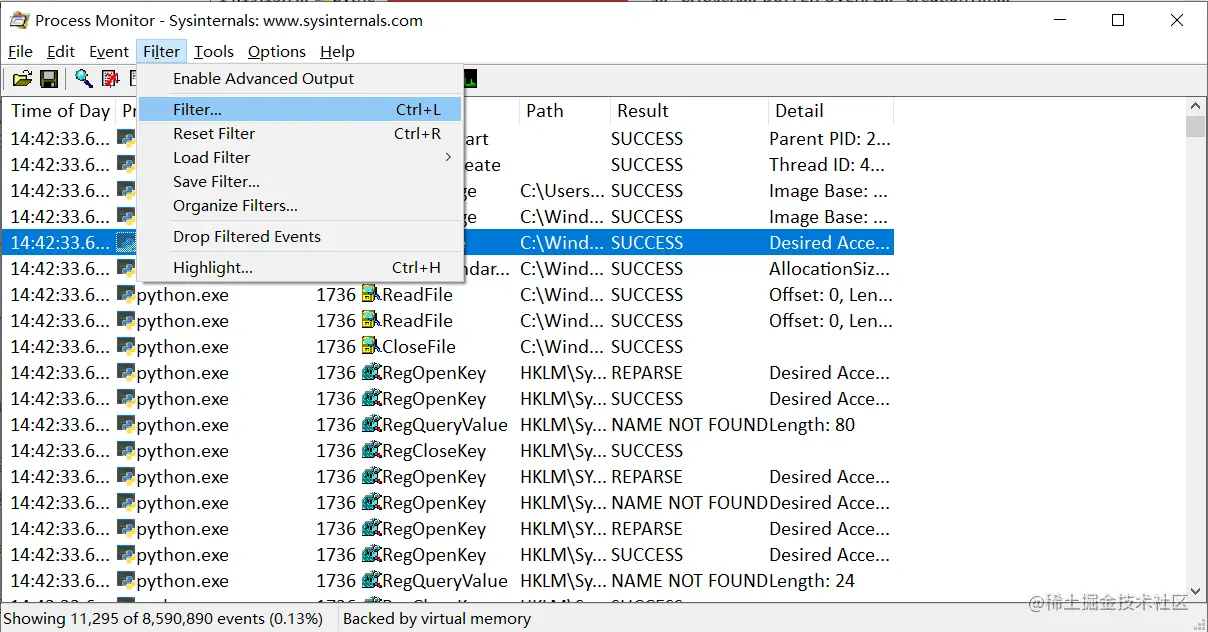Click the highlighted 'Desired Acce...' selected row cell
Viewport: 1208px width, 632px height.
829,243
